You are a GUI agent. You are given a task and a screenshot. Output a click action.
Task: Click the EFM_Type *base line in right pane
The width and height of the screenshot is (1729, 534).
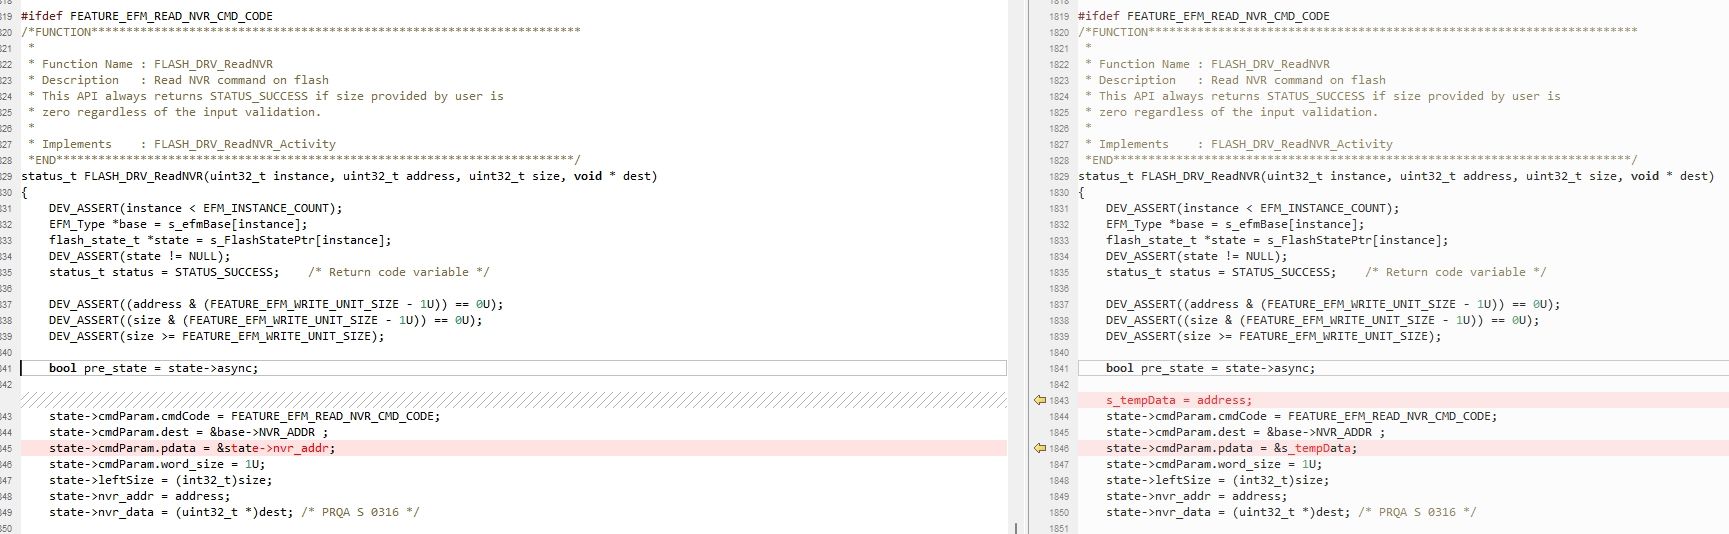[1233, 224]
